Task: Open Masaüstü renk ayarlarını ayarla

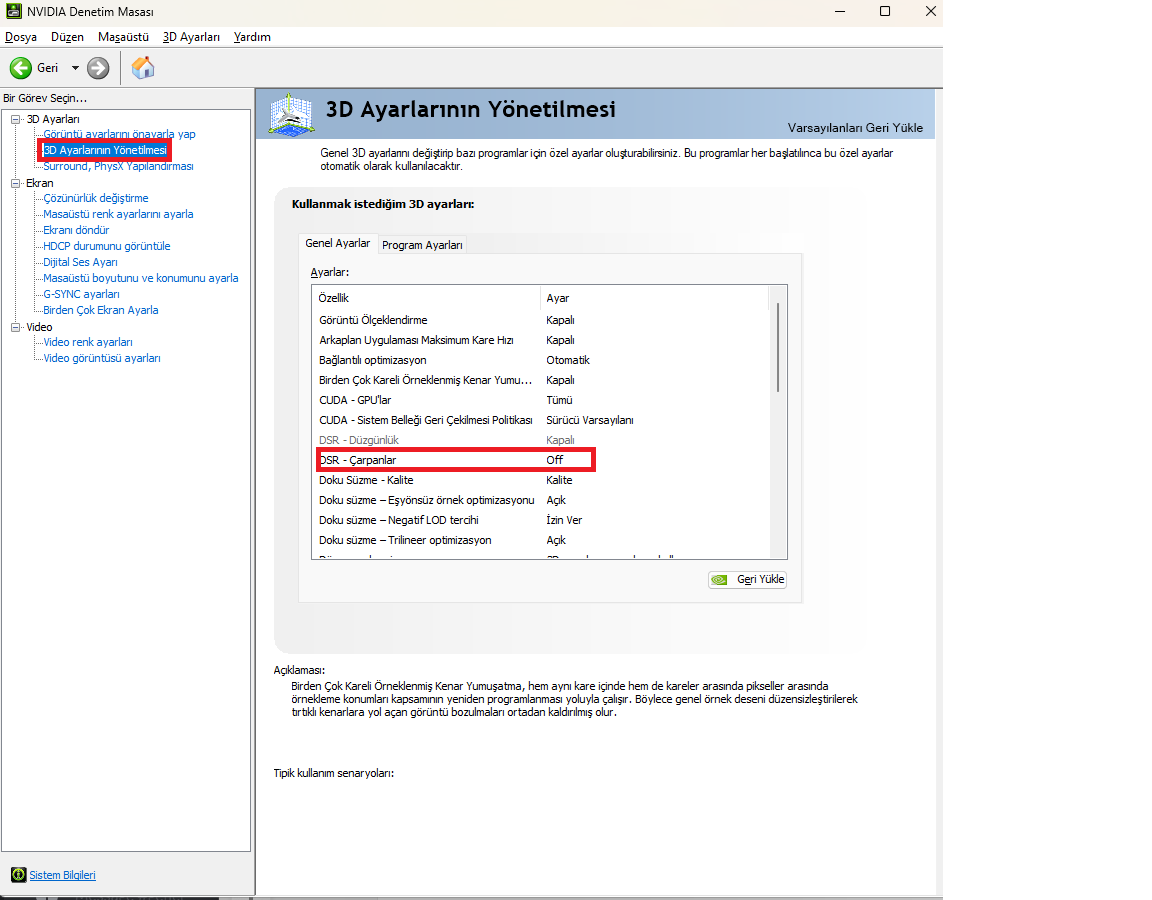Action: pyautogui.click(x=118, y=214)
